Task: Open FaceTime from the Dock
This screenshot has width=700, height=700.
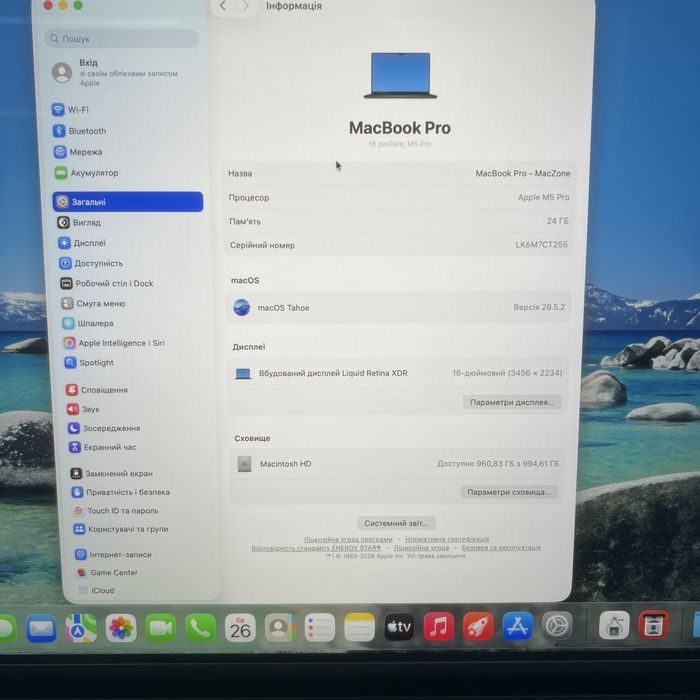Action: [161, 628]
